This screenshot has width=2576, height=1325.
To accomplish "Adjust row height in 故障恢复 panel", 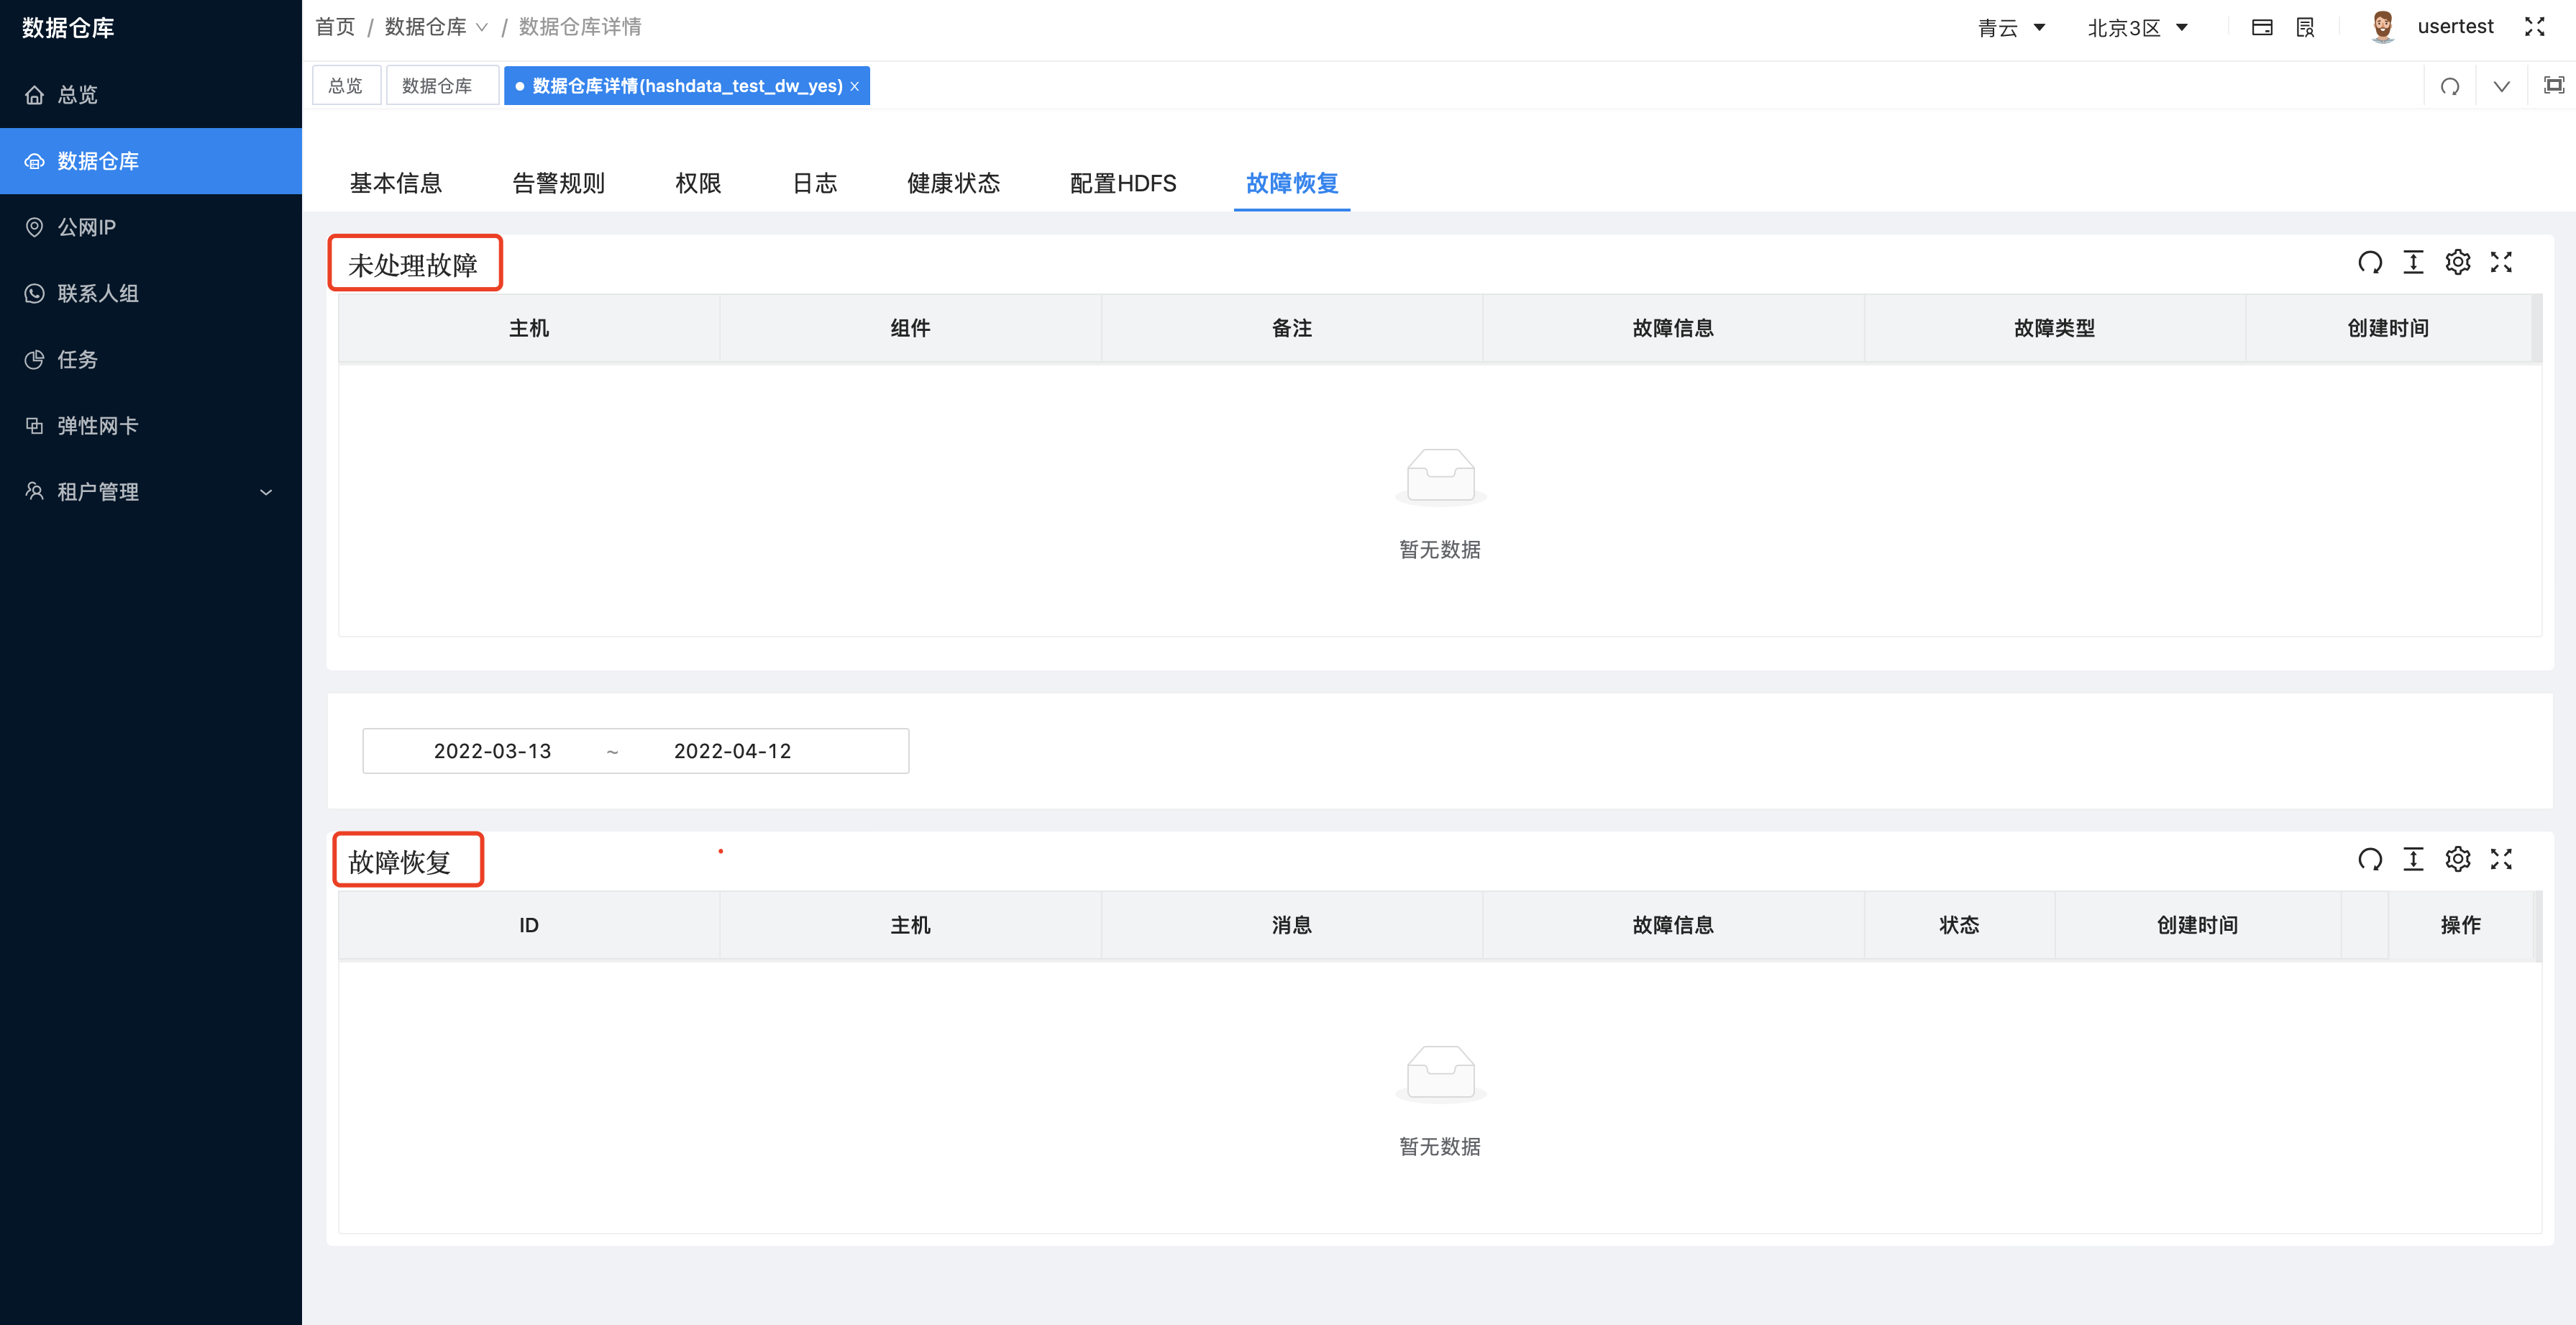I will click(x=2414, y=859).
